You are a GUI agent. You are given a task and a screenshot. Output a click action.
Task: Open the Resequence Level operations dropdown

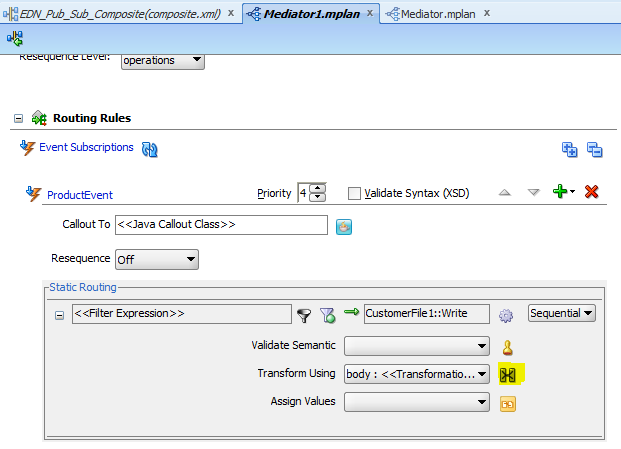click(163, 61)
